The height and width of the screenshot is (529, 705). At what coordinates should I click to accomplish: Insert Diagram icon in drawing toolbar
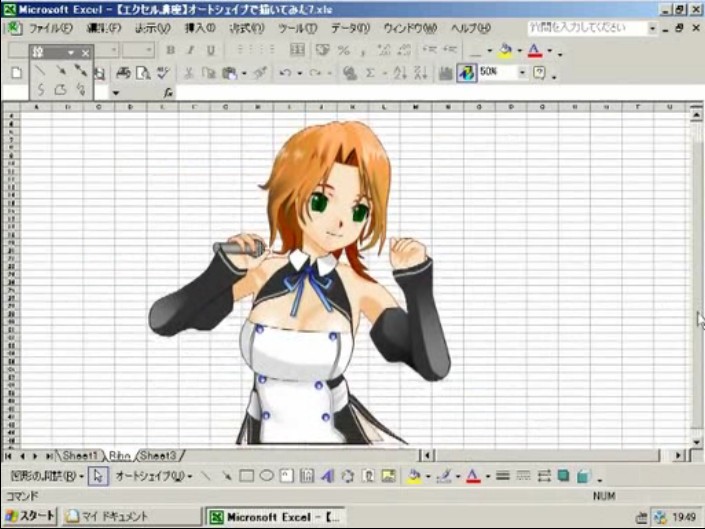348,476
